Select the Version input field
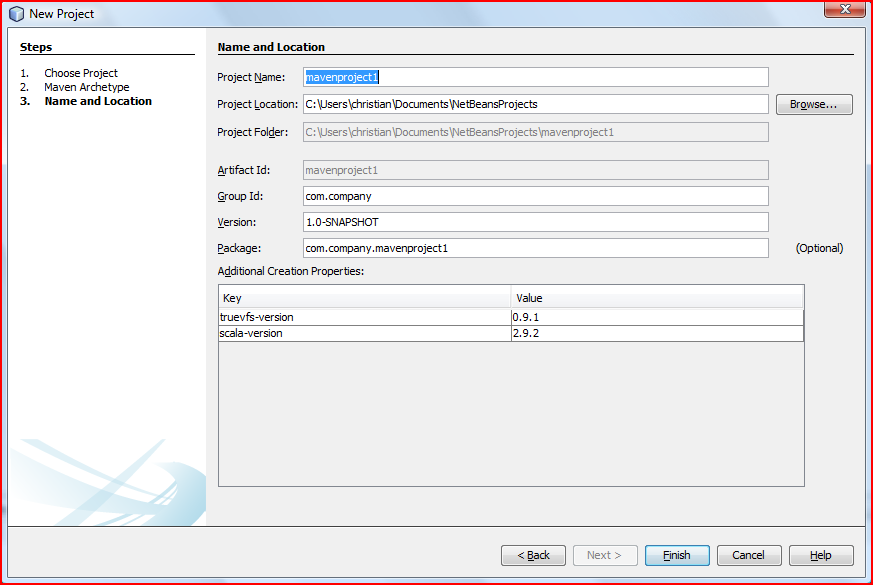 535,222
